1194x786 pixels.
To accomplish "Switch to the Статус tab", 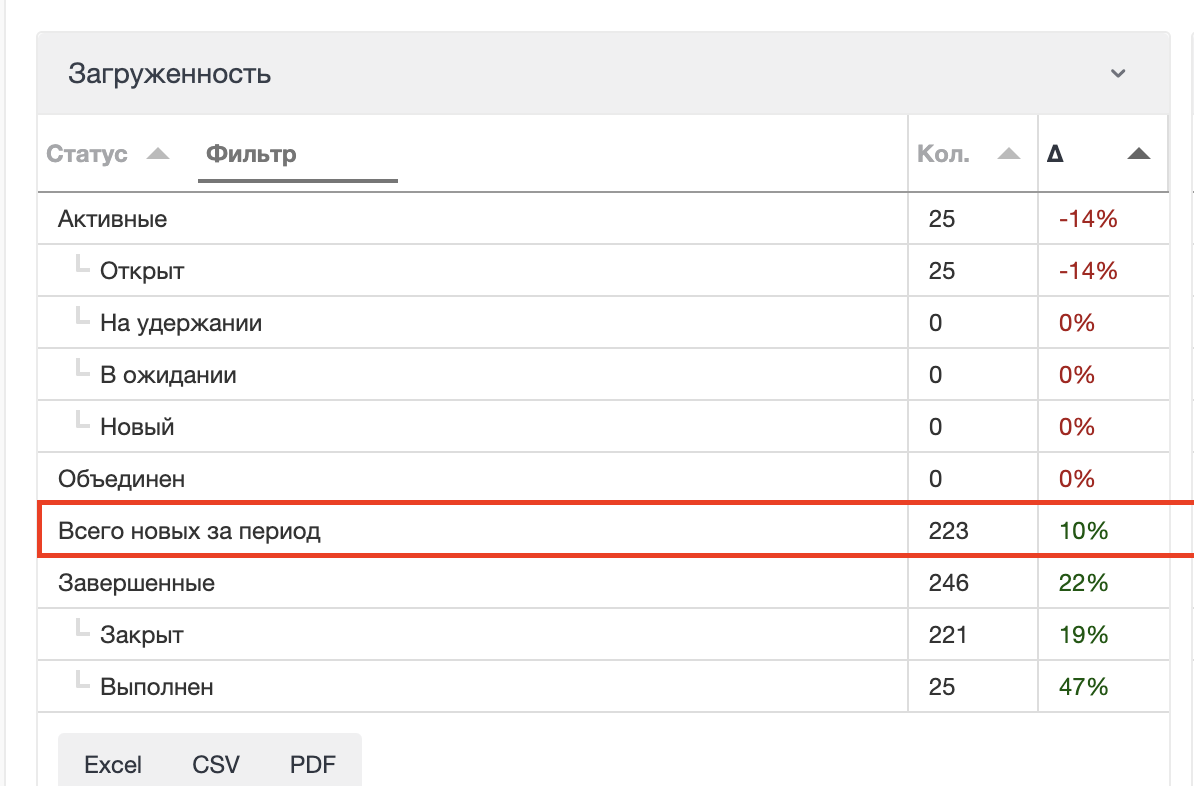I will coord(86,153).
